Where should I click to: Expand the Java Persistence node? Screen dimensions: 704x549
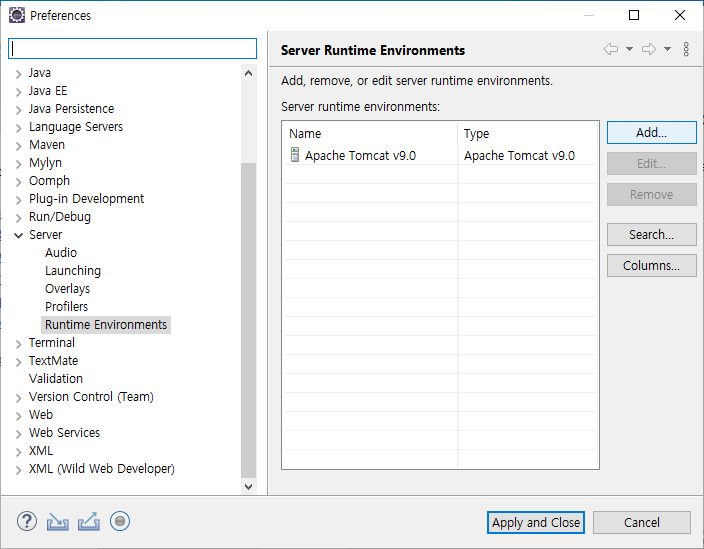(x=18, y=110)
